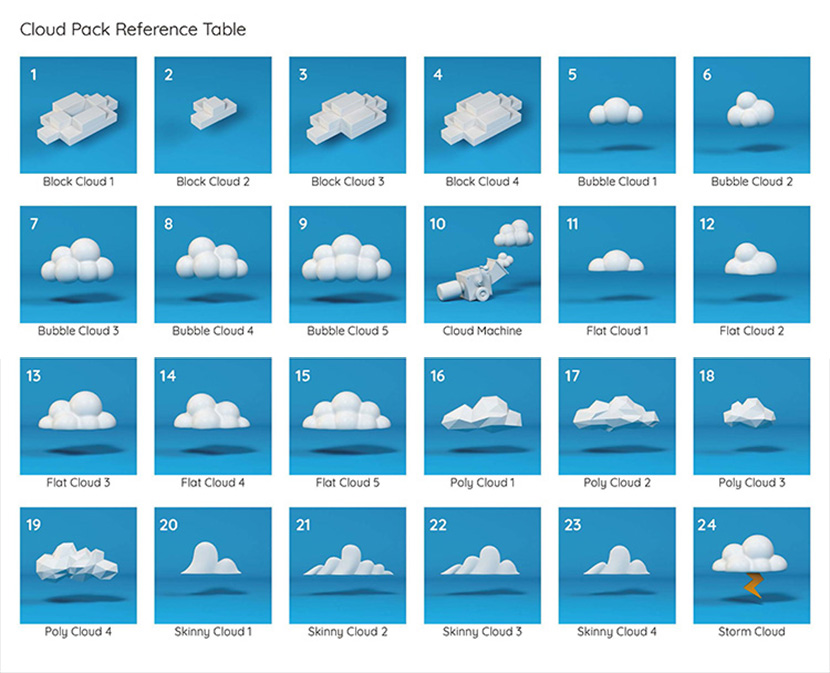Click the 'Bubble Cloud 2' caption
Viewport: 830px width, 673px height.
click(752, 182)
